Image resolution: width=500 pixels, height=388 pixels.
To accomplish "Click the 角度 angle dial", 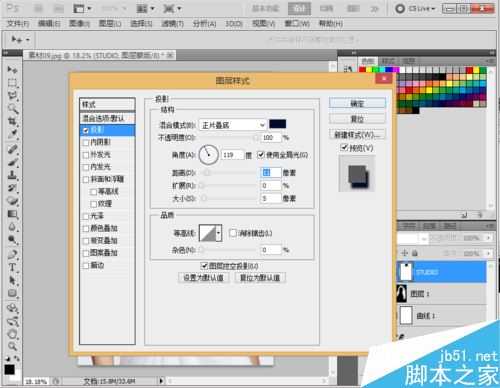I will coord(209,155).
